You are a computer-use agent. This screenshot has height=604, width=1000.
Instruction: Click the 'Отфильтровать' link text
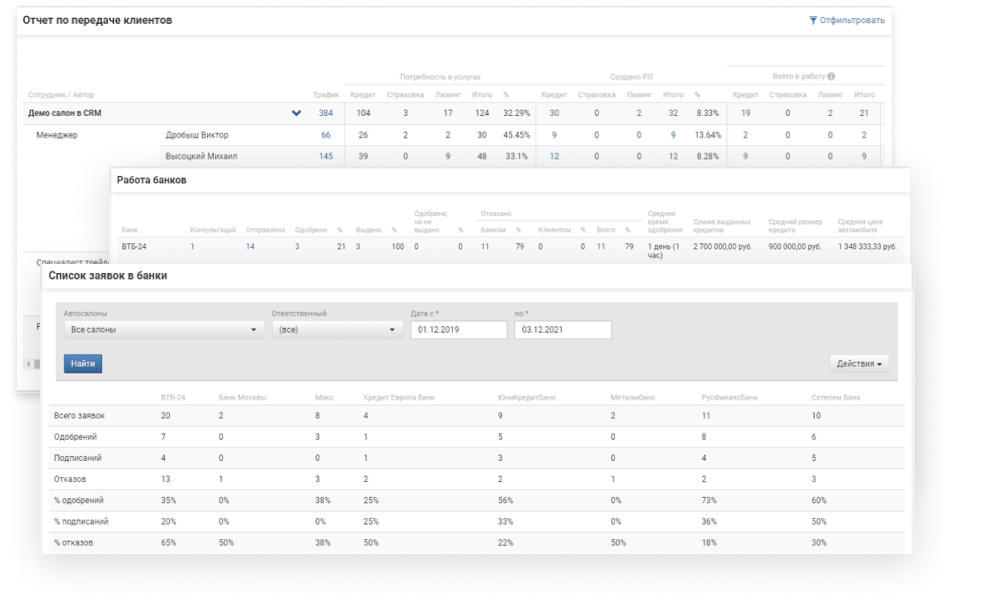coord(852,20)
